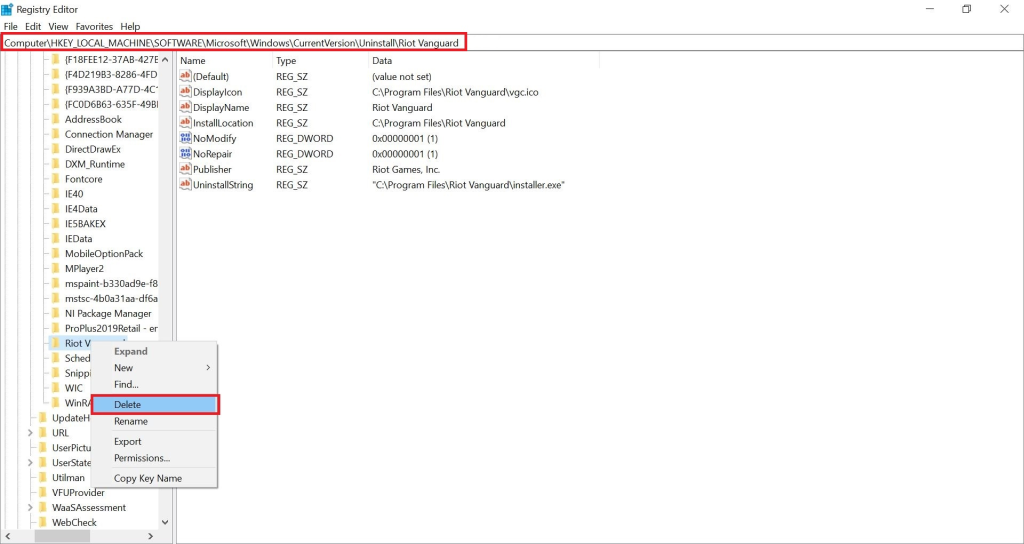Click the IE5BAKEX folder icon

(56, 223)
